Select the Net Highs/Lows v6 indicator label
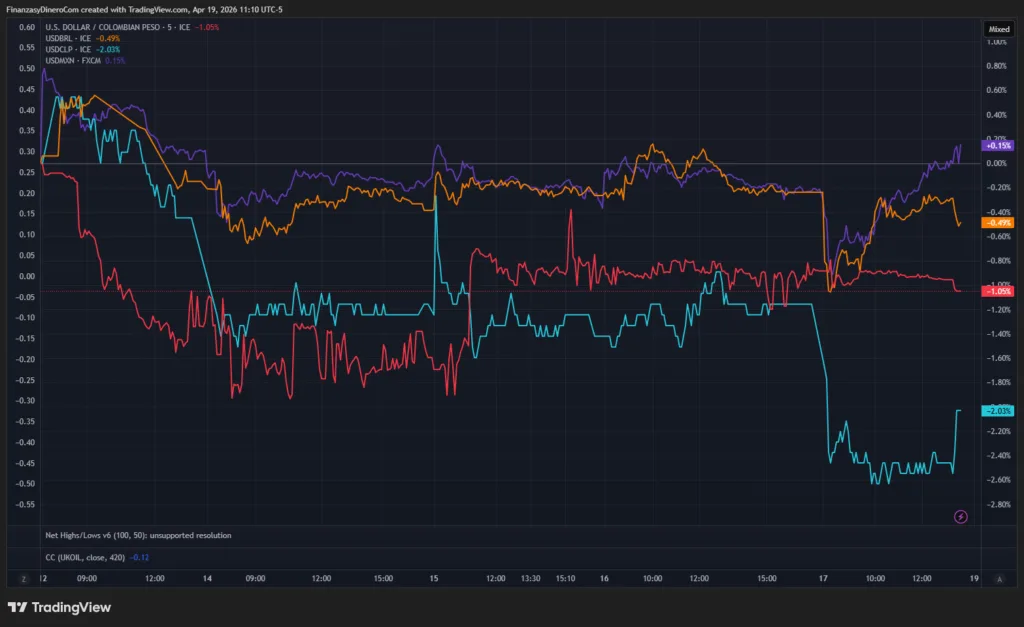Viewport: 1024px width, 627px height. pyautogui.click(x=138, y=535)
